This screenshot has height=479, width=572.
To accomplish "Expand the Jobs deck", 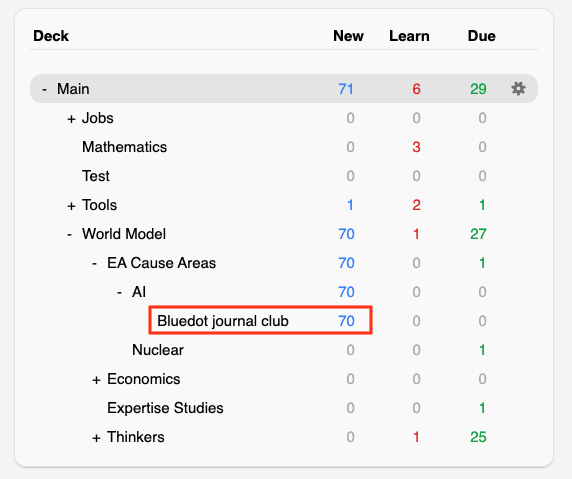I will coord(71,119).
